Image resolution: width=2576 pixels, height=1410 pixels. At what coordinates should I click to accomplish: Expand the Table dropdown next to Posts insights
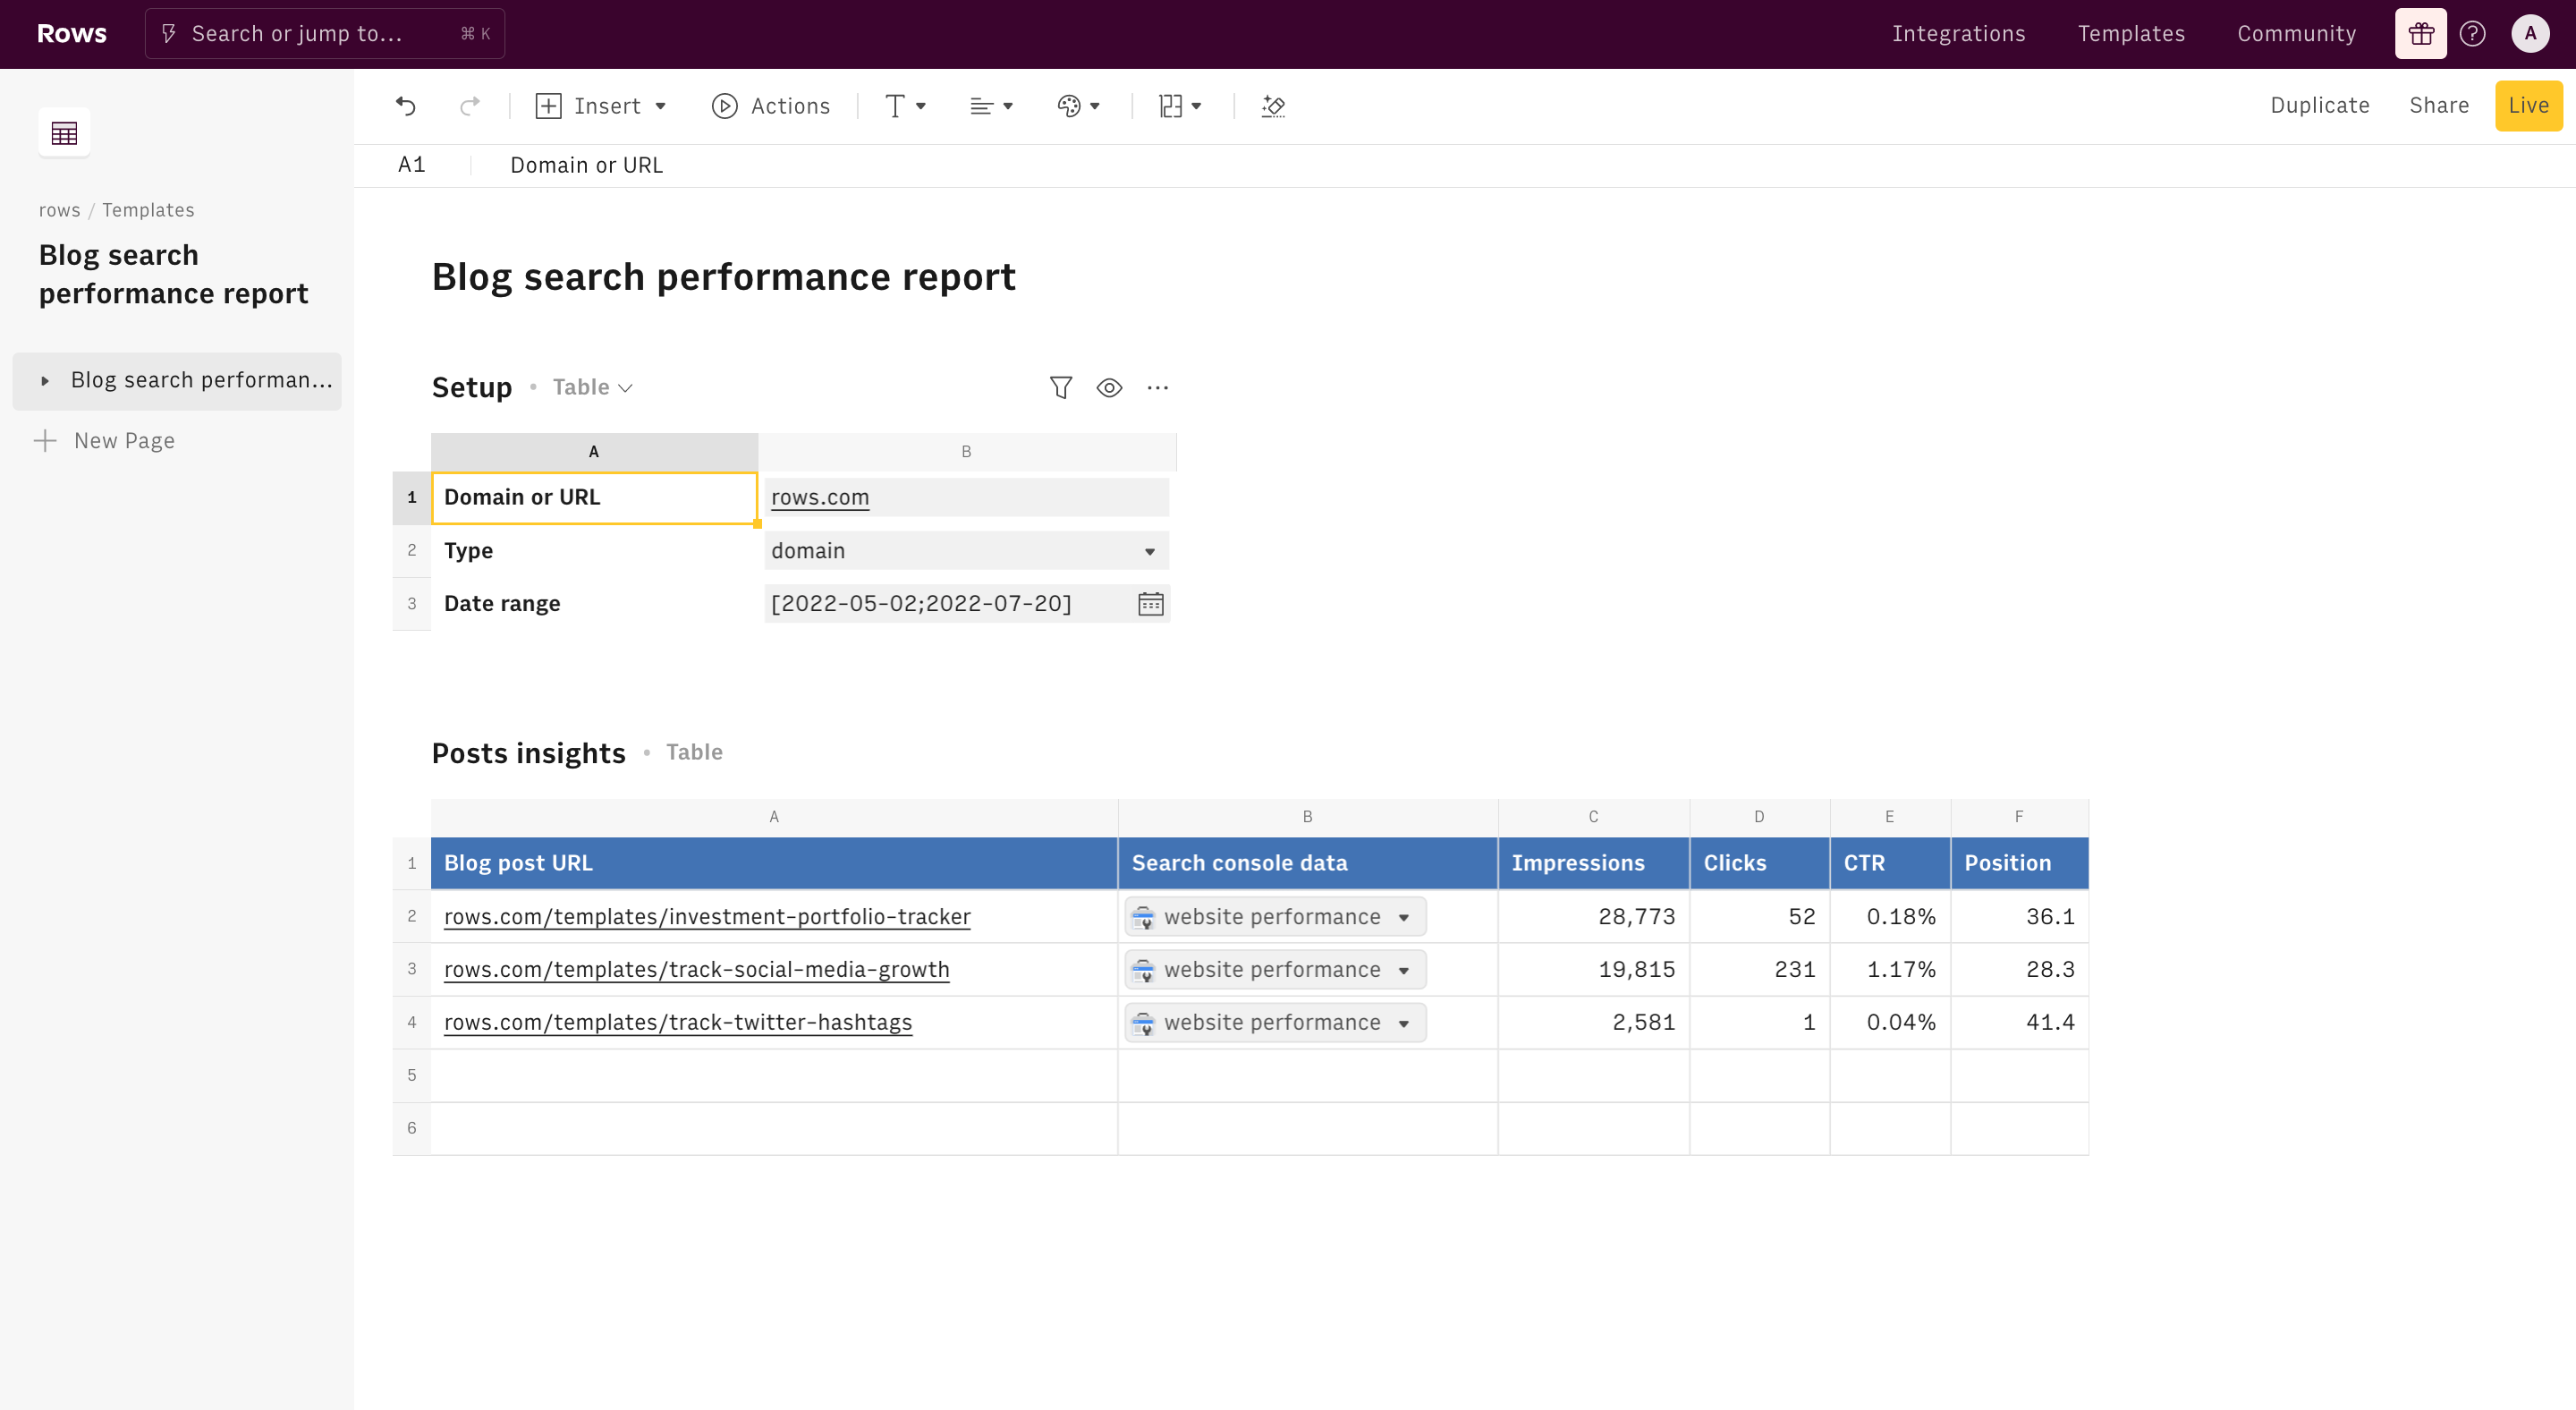pos(694,752)
